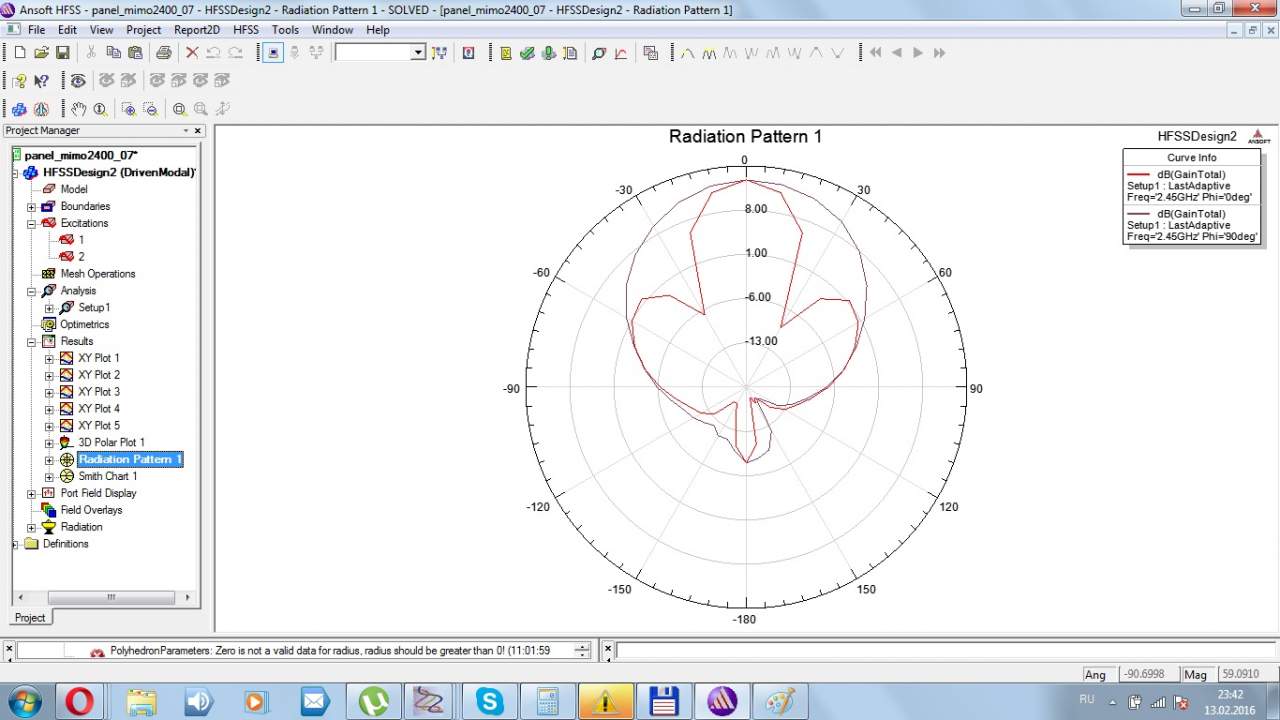Switch to the Project tab
The height and width of the screenshot is (720, 1280).
[x=30, y=618]
